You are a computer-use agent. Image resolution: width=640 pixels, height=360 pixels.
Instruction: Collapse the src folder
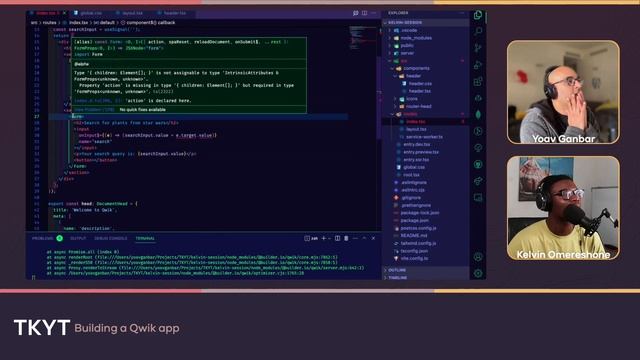(x=404, y=61)
